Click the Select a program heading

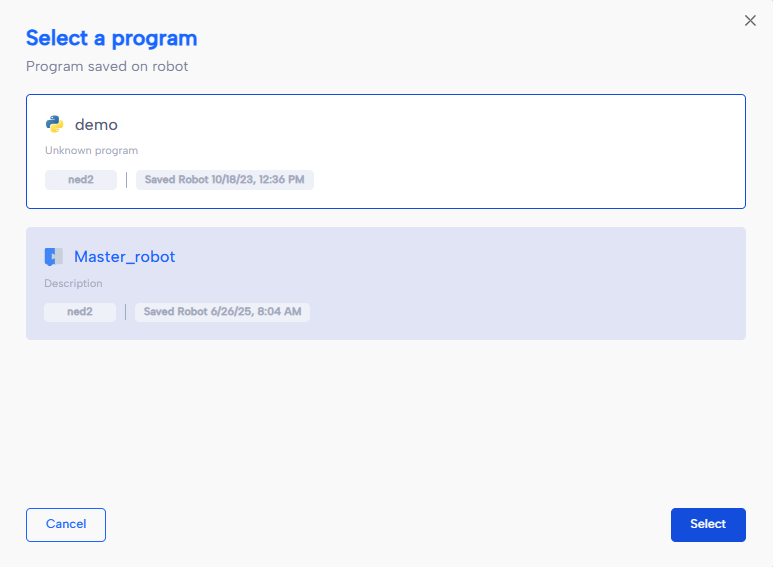click(111, 38)
